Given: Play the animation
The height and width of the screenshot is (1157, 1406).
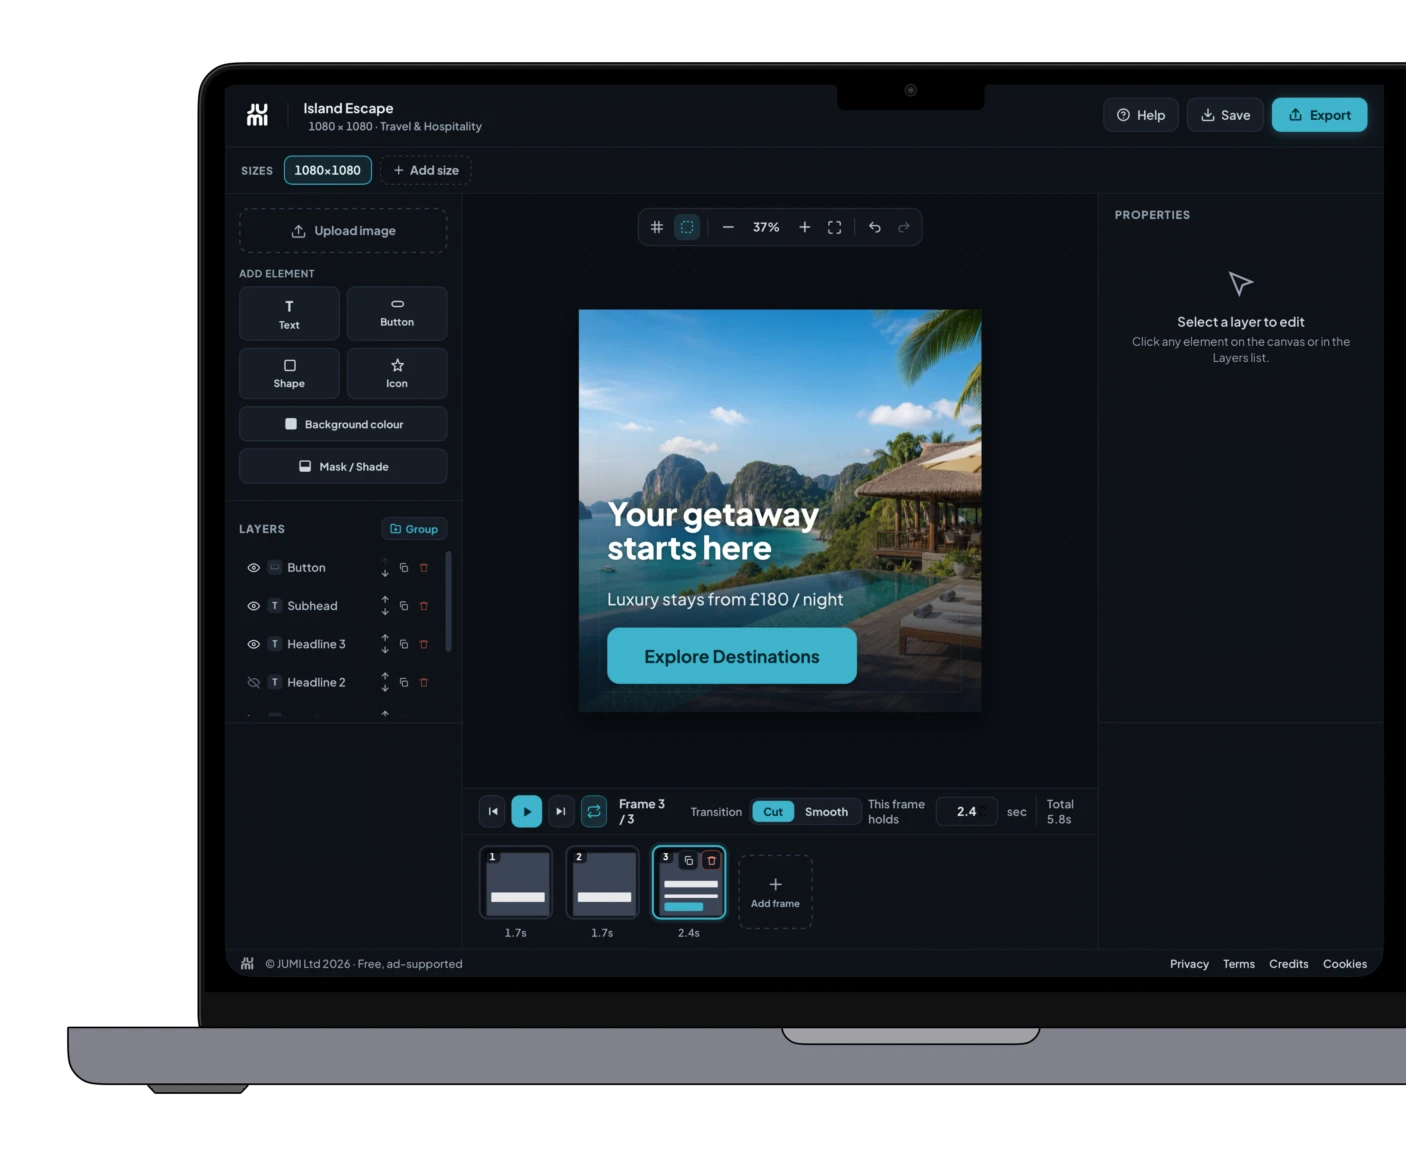Looking at the screenshot, I should click(527, 811).
